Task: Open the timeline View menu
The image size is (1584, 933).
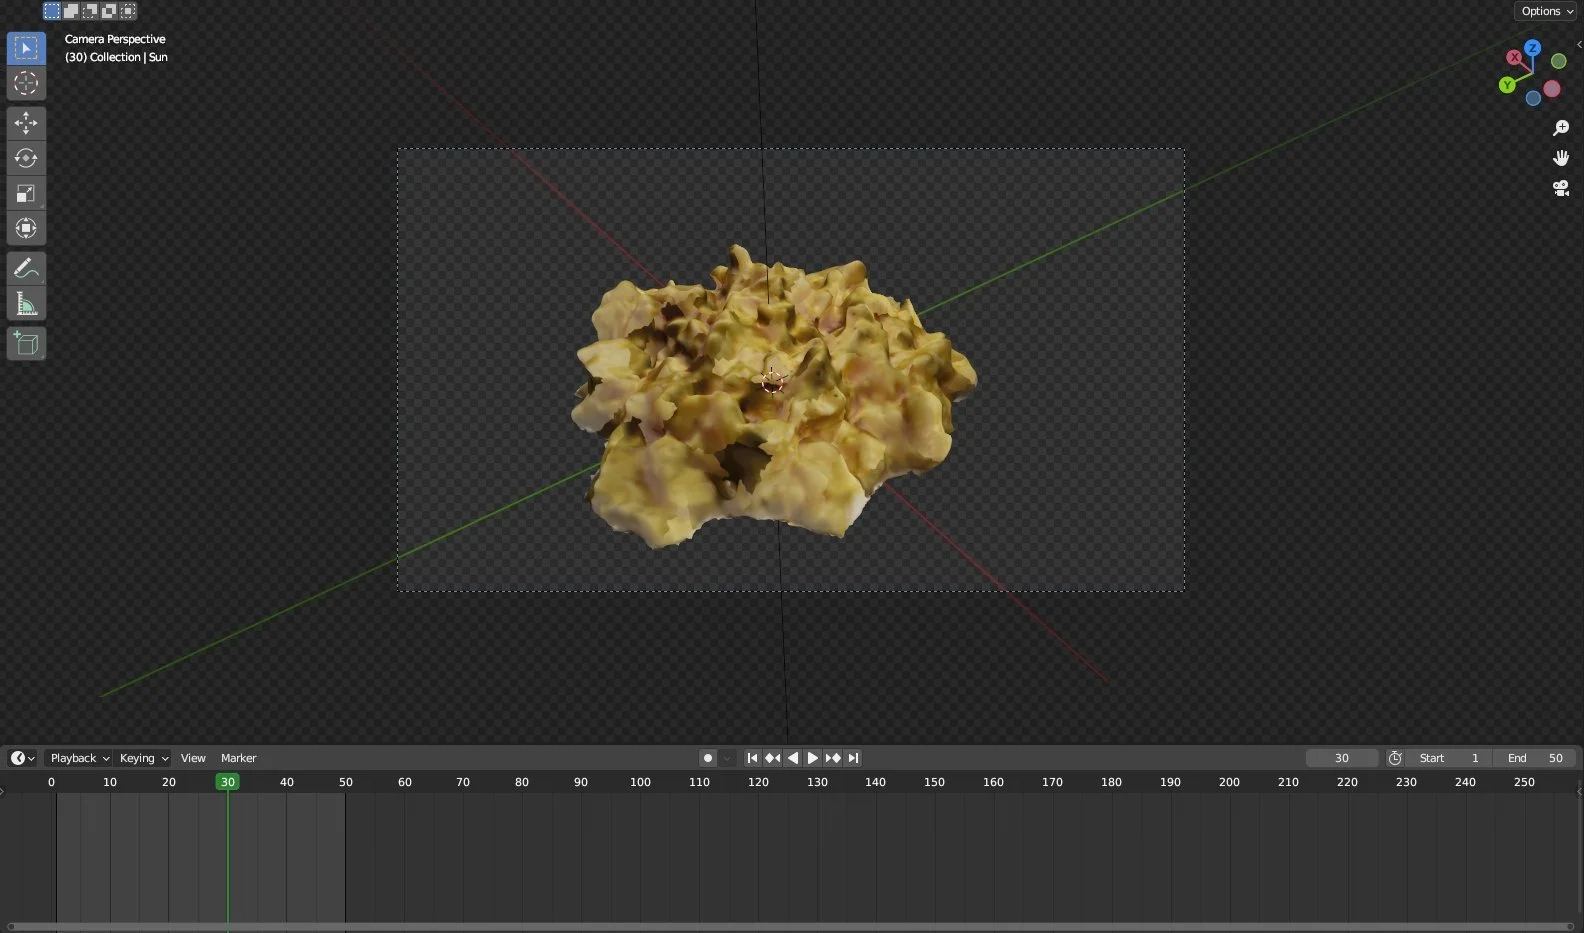Action: coord(193,758)
